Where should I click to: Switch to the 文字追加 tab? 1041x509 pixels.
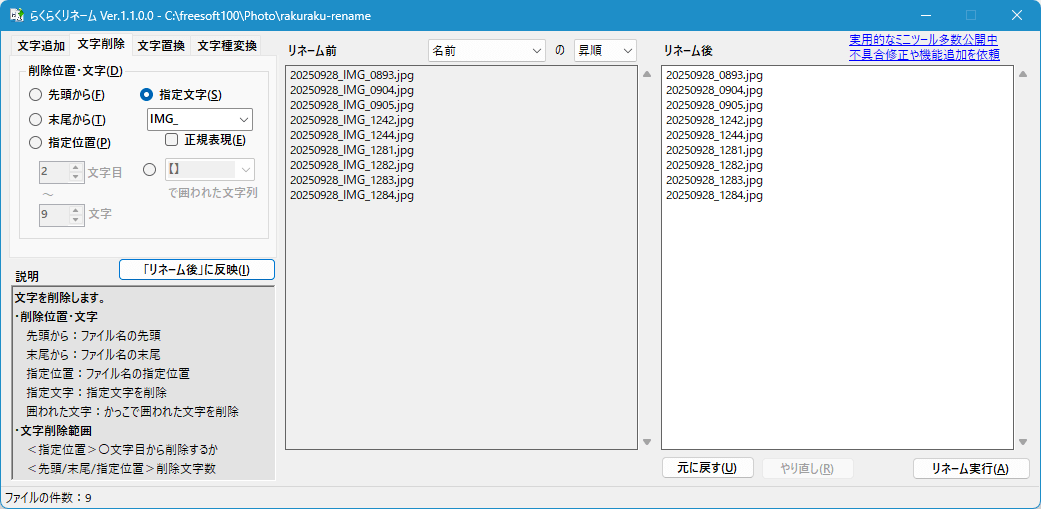click(41, 46)
